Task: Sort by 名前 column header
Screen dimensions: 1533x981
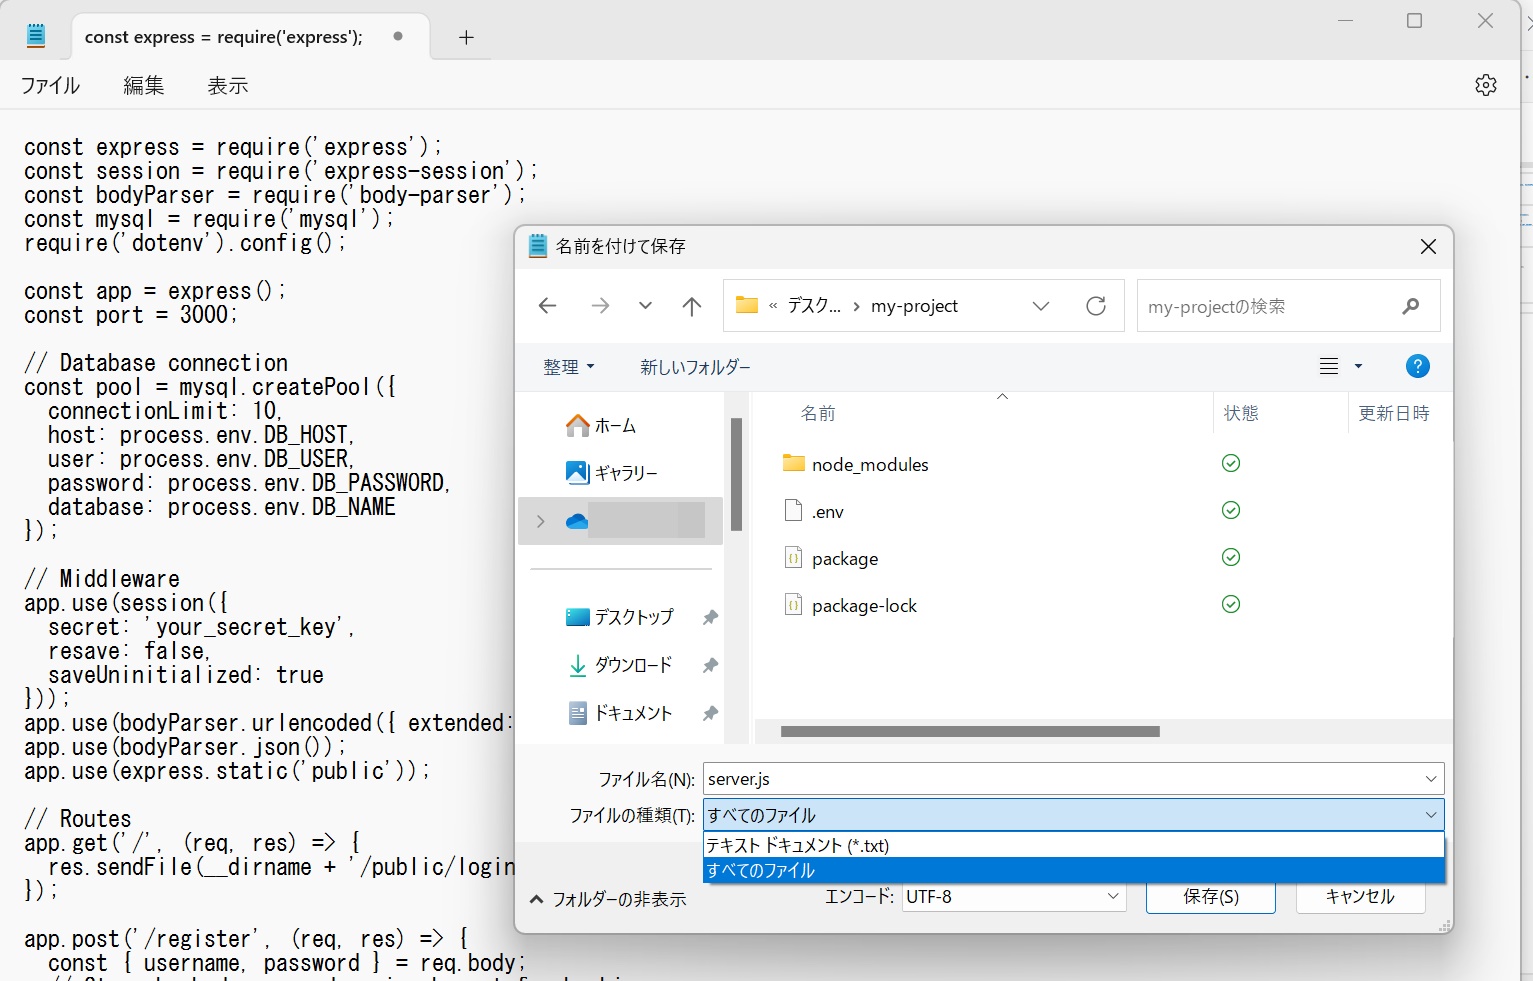Action: 818,413
